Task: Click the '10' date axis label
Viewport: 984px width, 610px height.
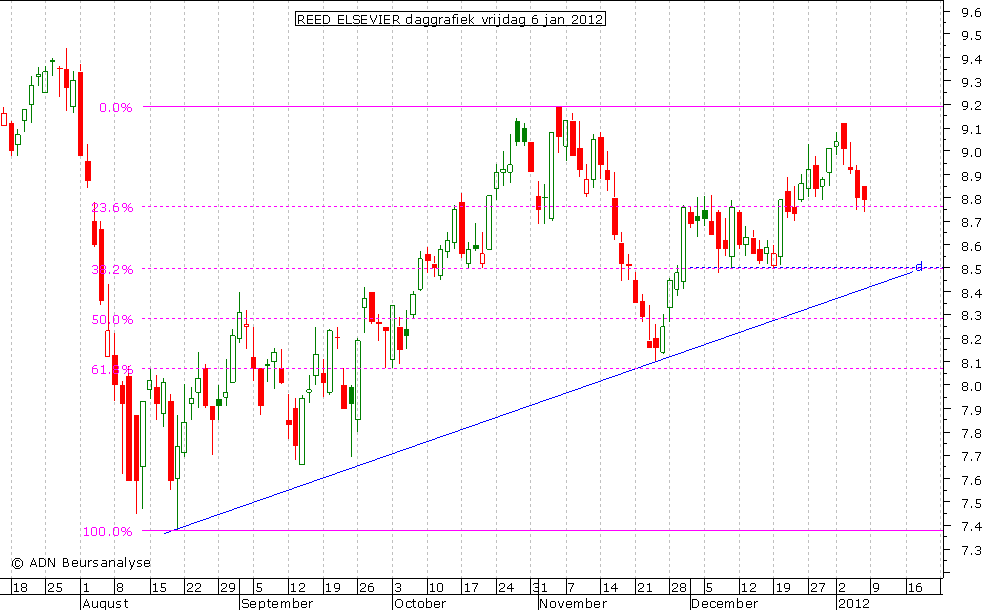Action: (436, 588)
